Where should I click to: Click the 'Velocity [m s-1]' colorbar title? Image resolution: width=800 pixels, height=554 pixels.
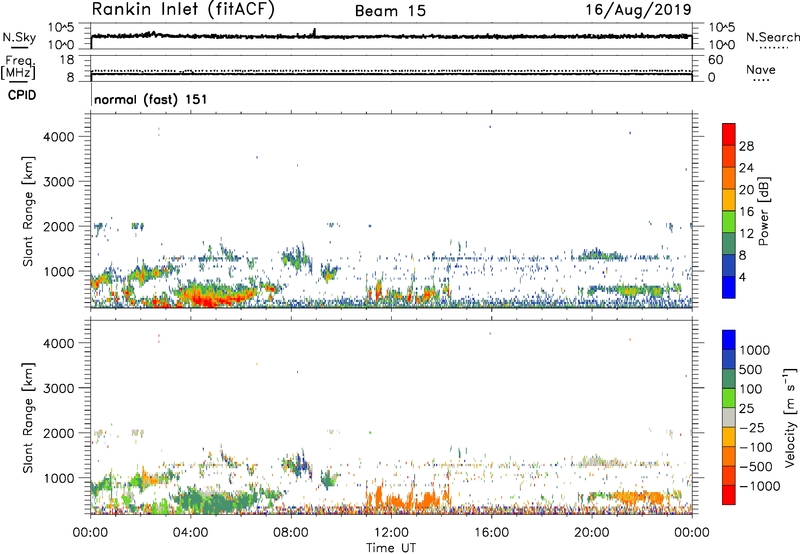click(790, 417)
